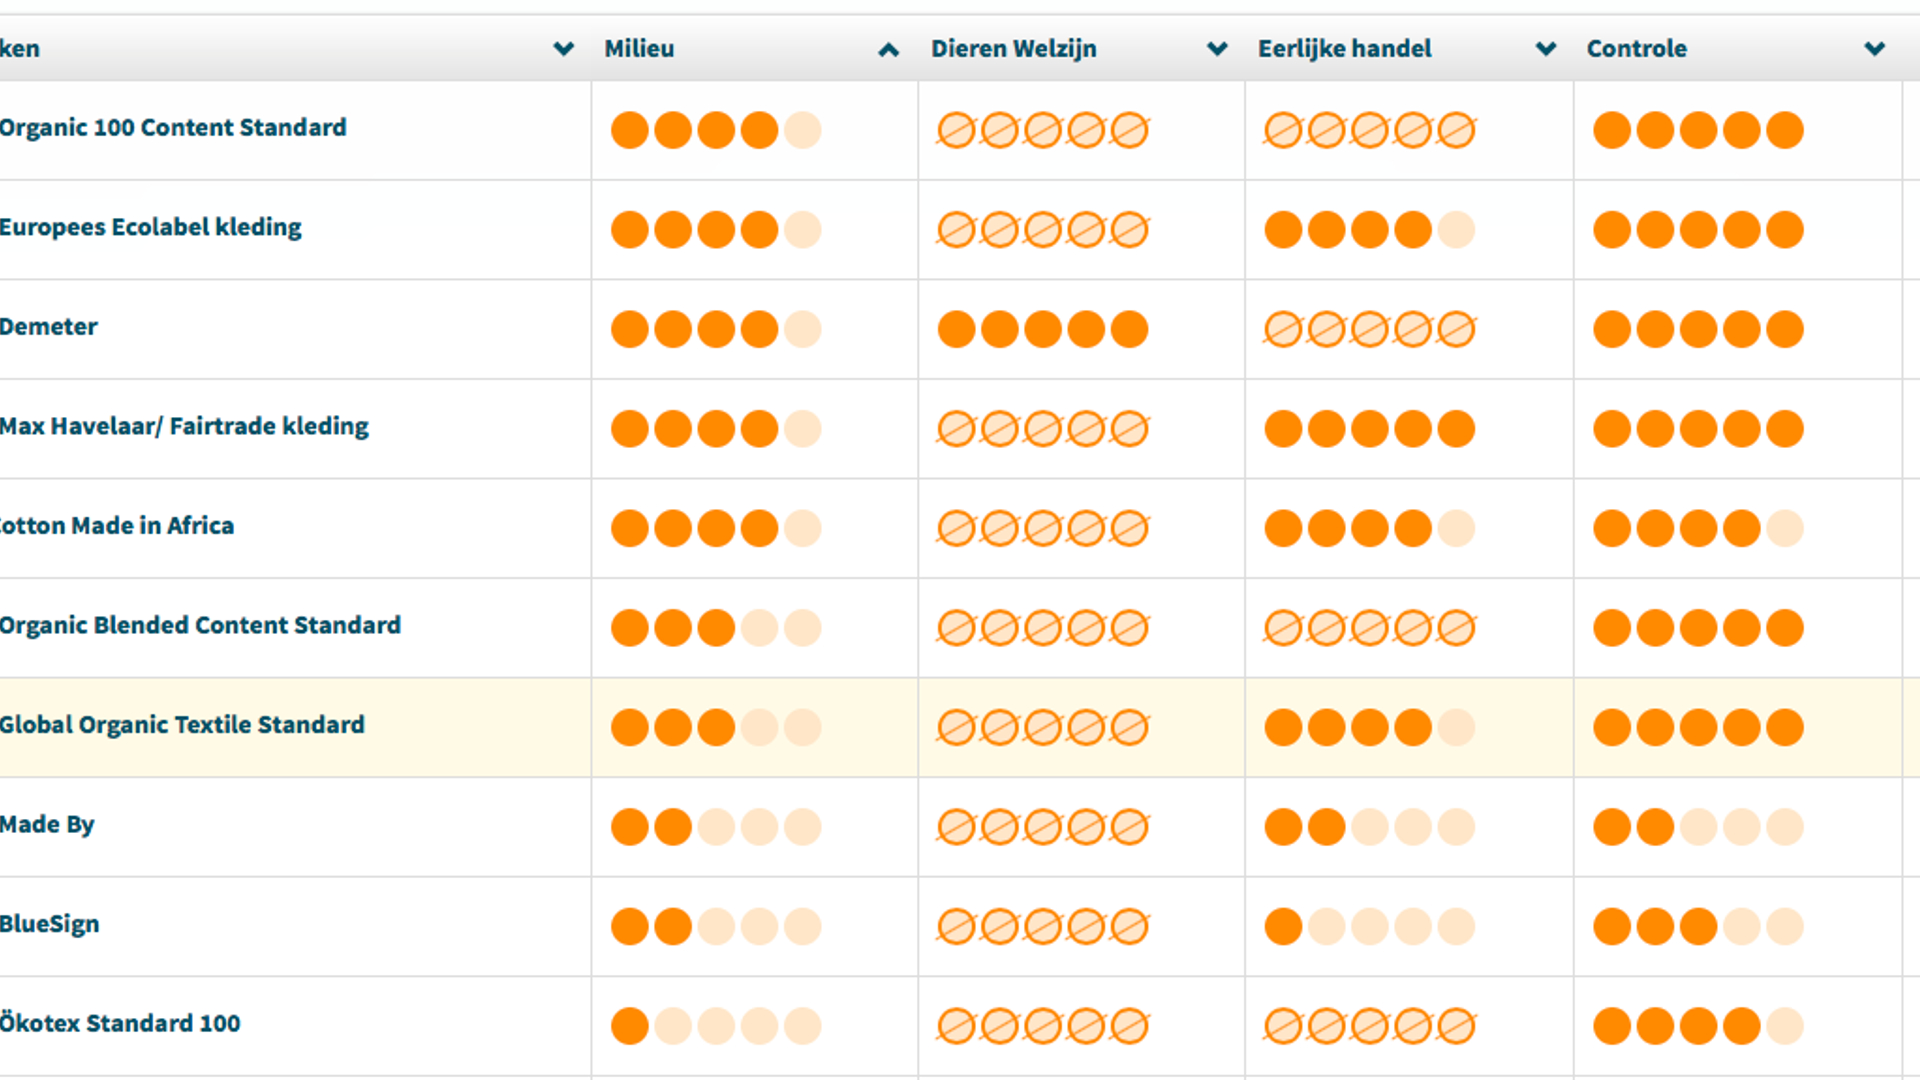Click Eerlijke handel rating dots for Europees Ecolabel kleding

[1370, 230]
